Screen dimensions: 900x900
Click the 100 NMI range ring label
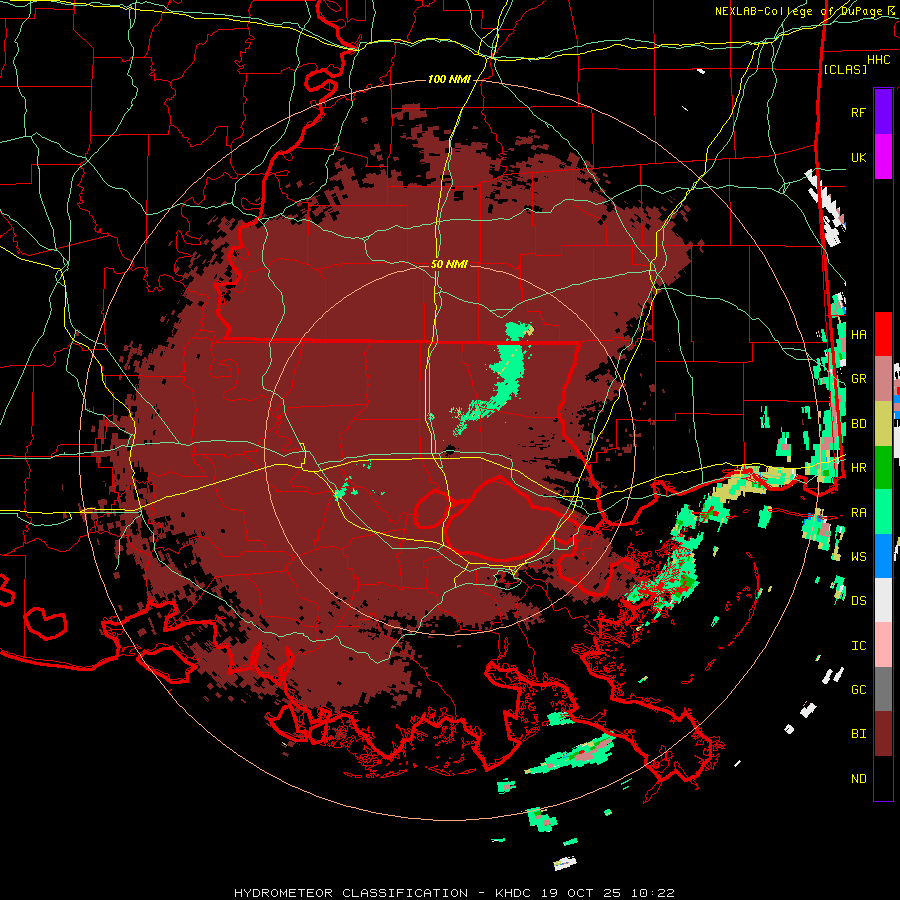coord(449,79)
